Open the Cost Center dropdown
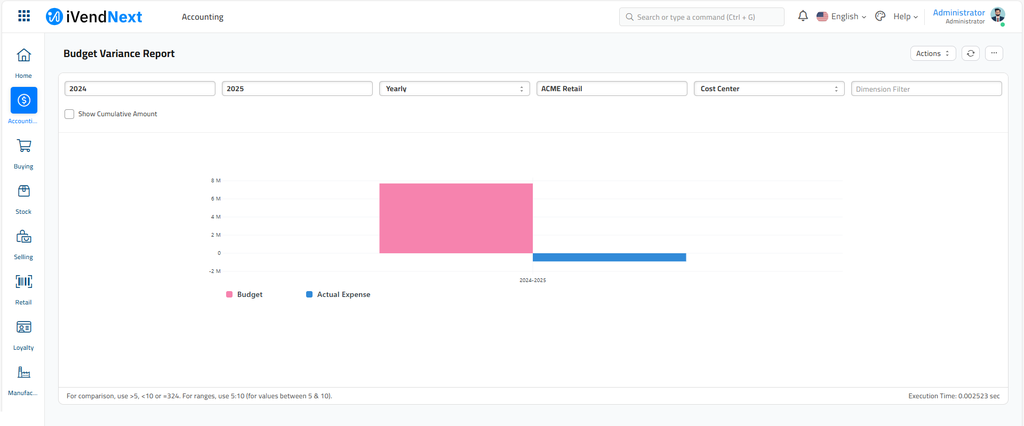 click(x=768, y=89)
